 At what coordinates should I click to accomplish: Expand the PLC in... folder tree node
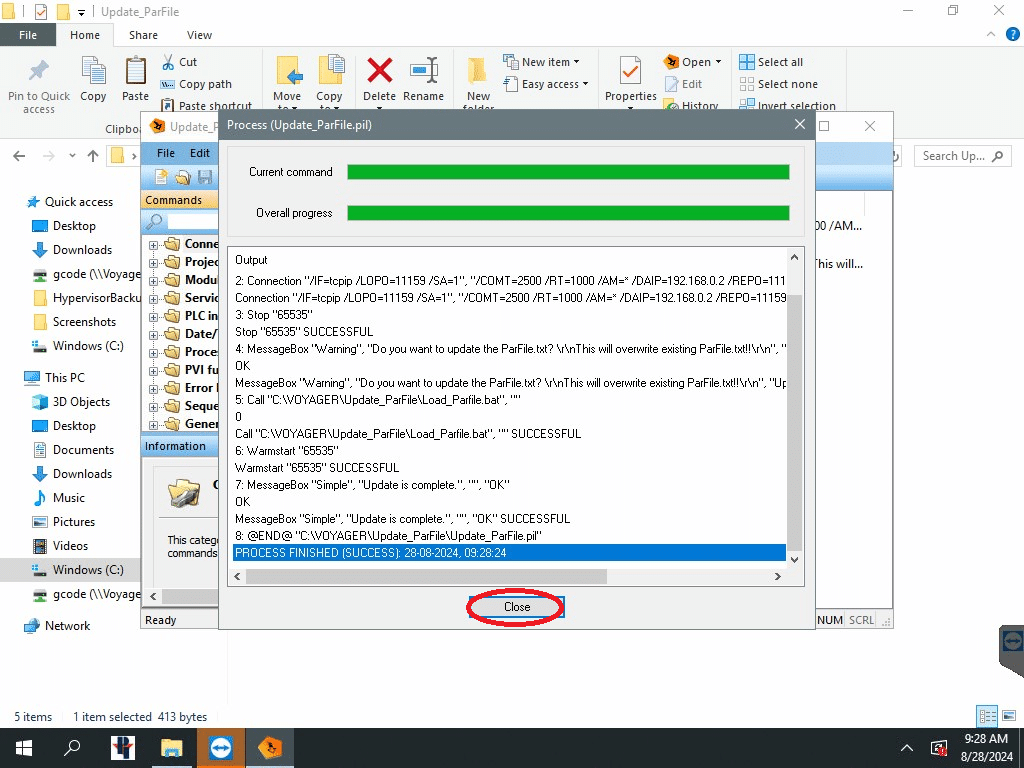(153, 316)
